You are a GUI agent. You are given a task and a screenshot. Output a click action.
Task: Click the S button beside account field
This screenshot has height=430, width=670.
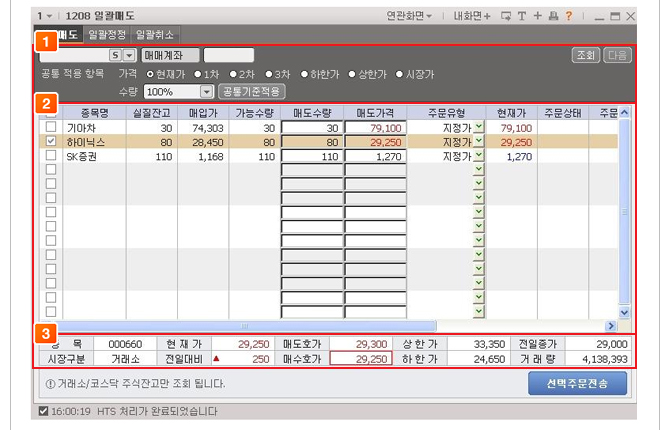(115, 55)
